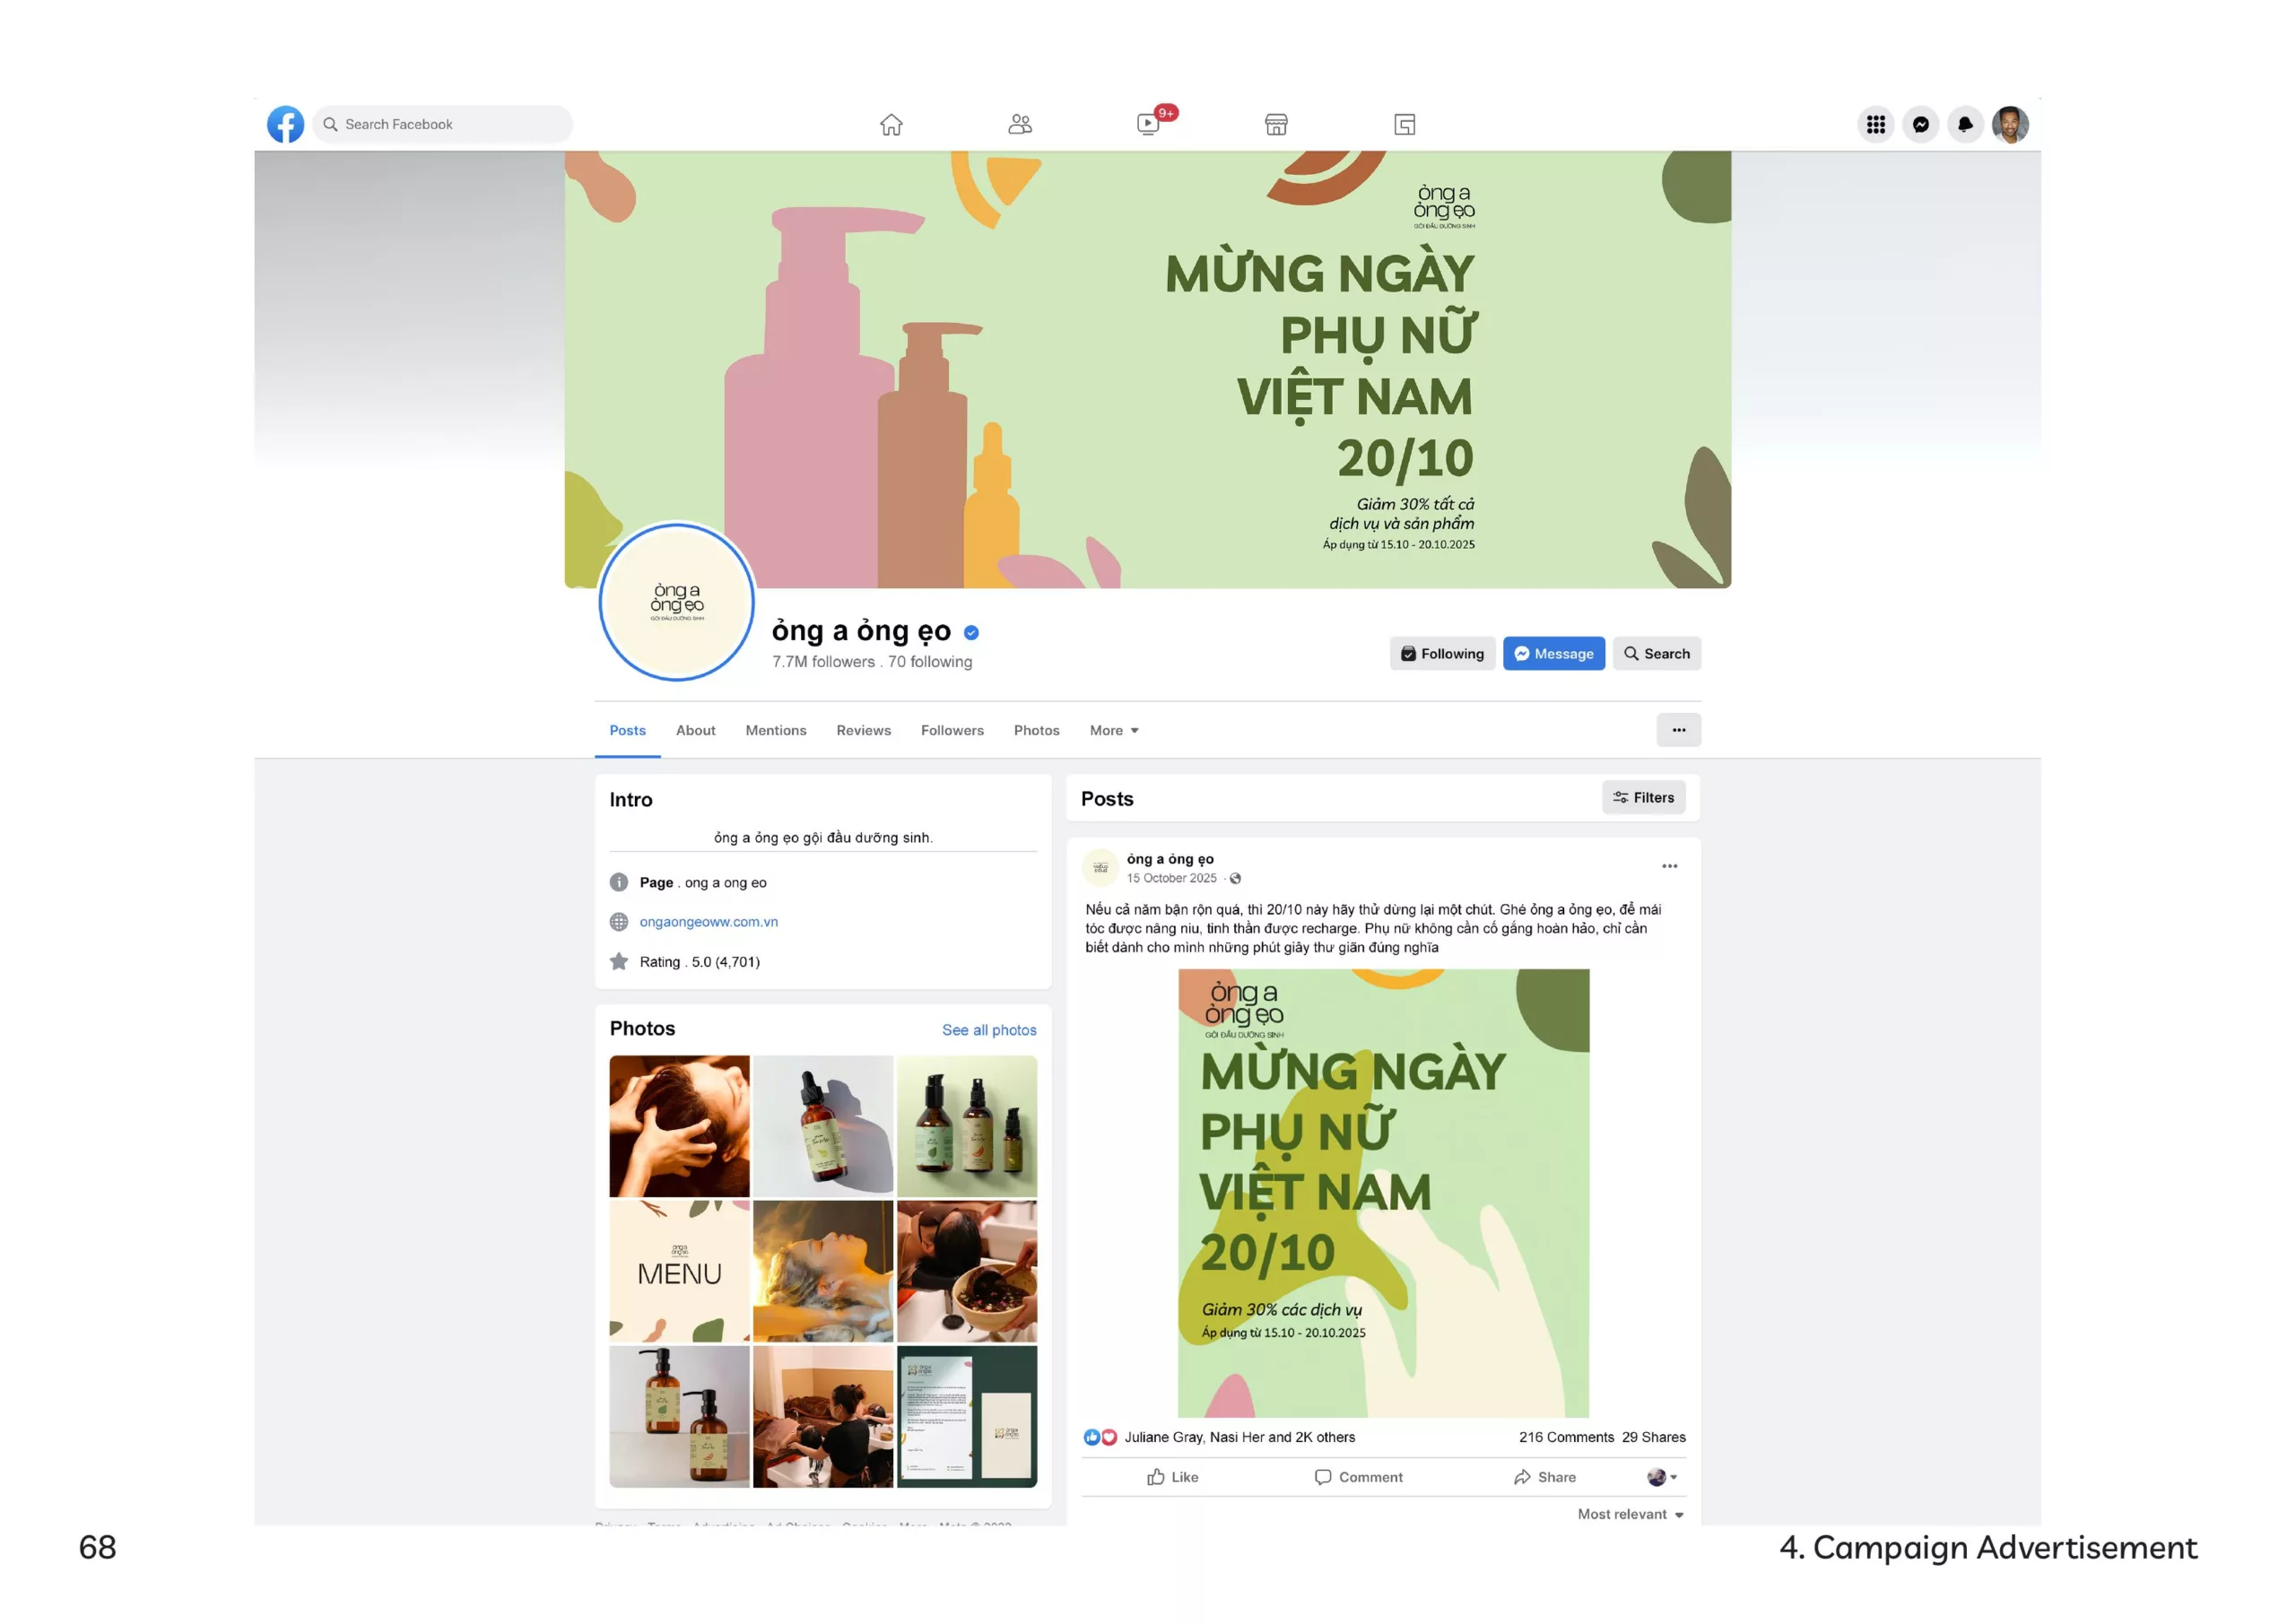Viewport: 2296px width, 1624px height.
Task: Open the Most relevant comment sorting dropdown
Action: [1630, 1514]
